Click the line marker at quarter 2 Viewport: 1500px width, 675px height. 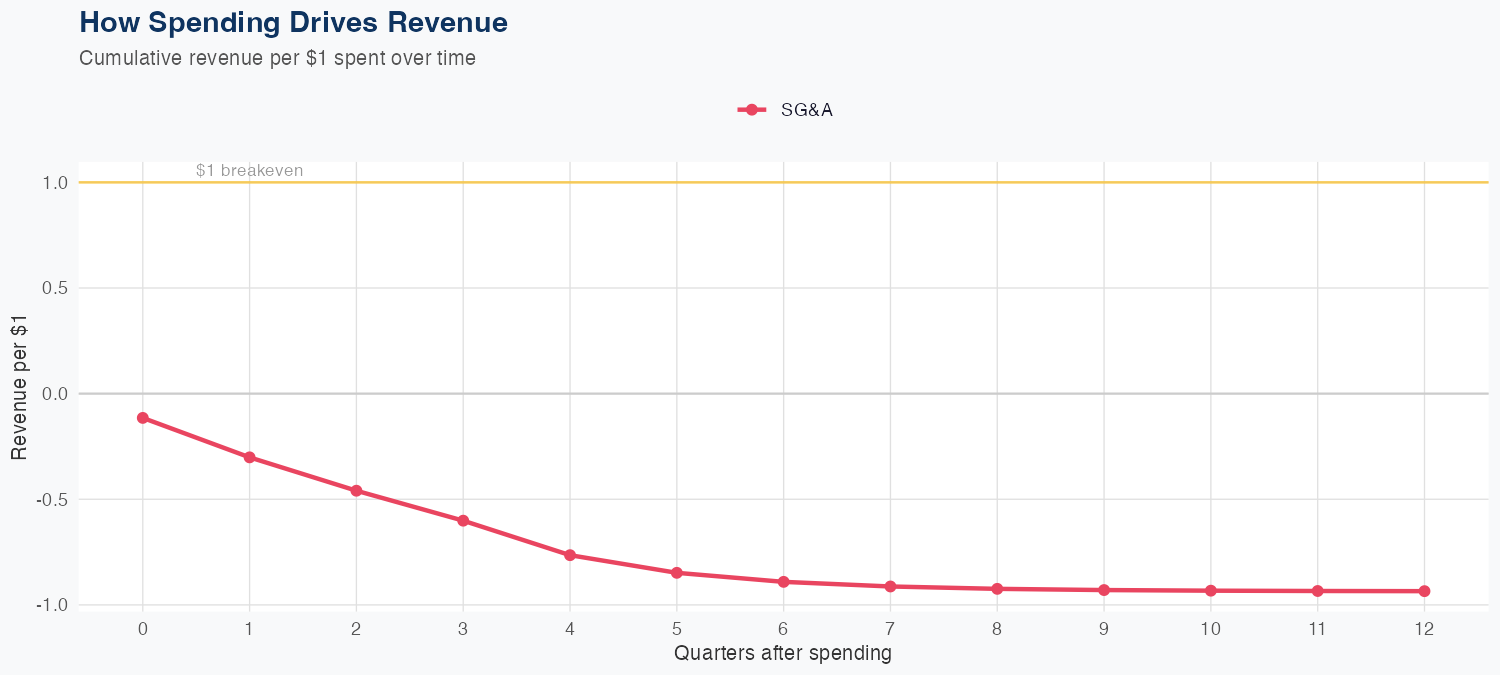[x=356, y=491]
